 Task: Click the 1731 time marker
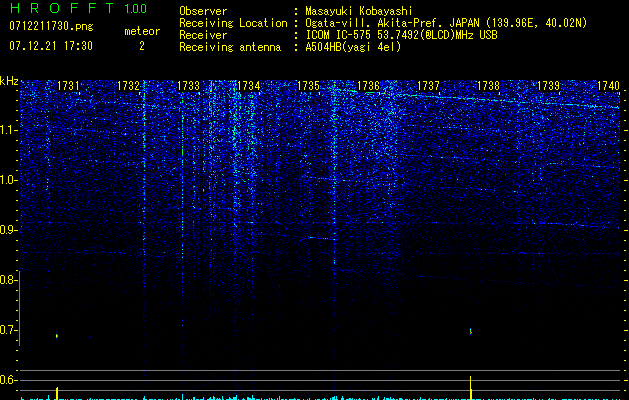point(68,86)
